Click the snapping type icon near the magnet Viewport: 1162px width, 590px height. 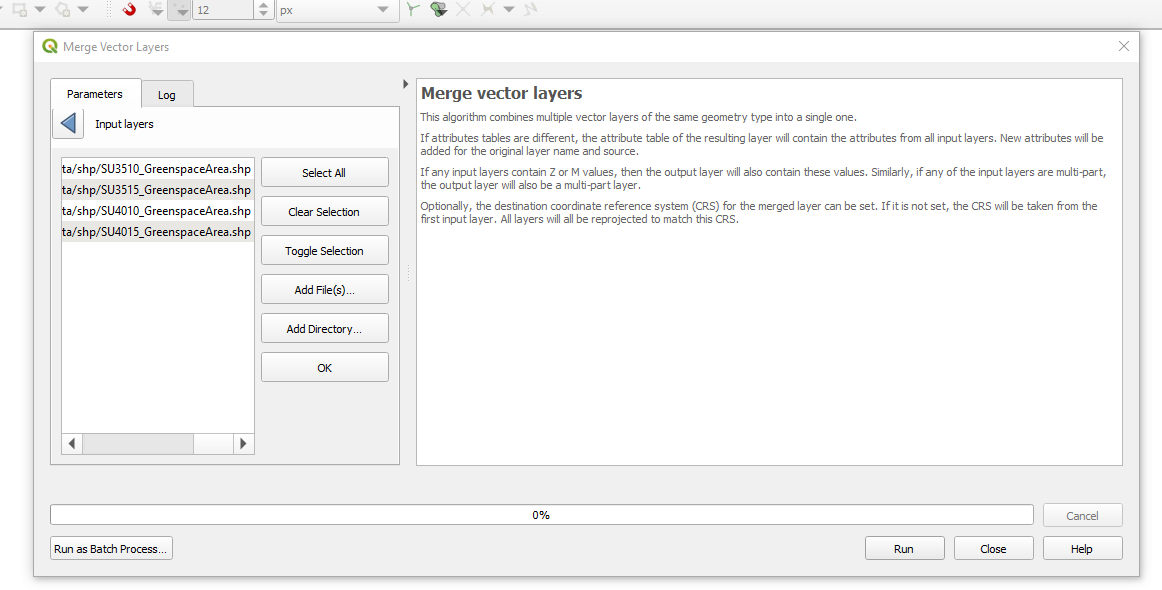pyautogui.click(x=155, y=10)
